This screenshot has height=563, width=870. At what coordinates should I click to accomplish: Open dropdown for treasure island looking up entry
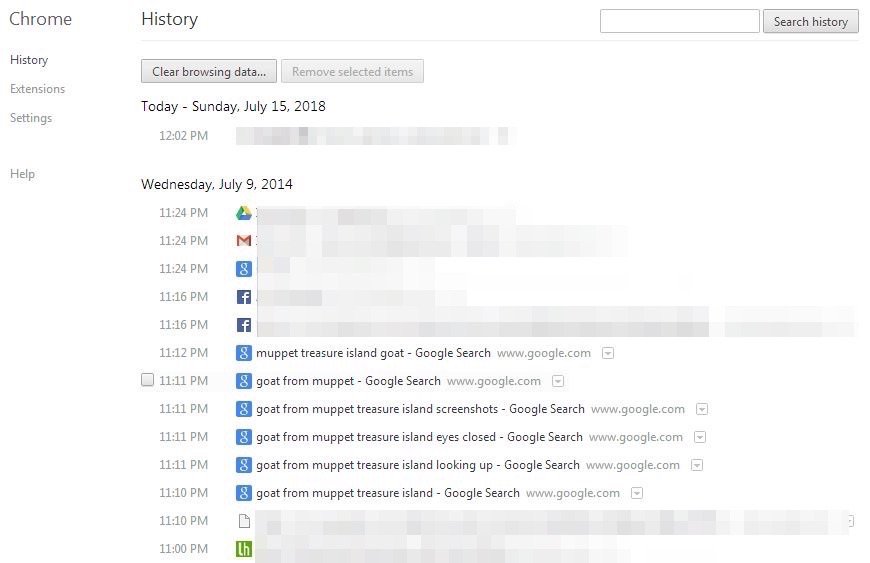coord(697,465)
